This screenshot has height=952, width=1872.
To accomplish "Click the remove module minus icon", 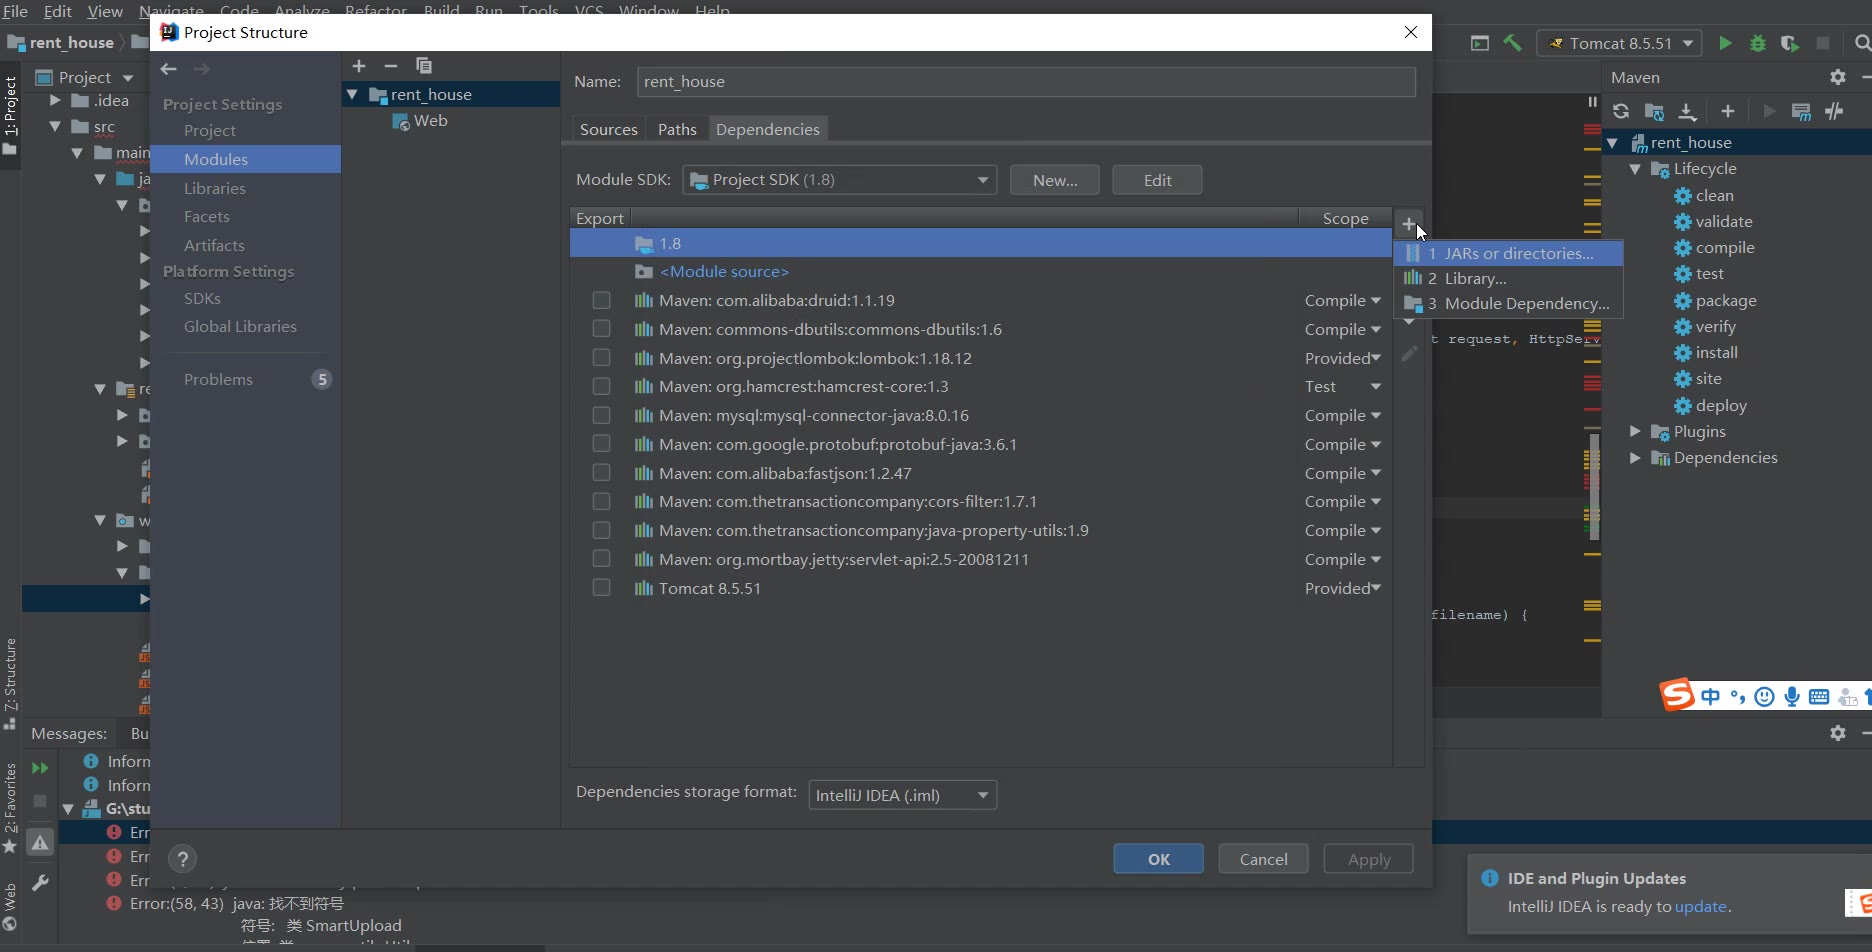I will [391, 66].
